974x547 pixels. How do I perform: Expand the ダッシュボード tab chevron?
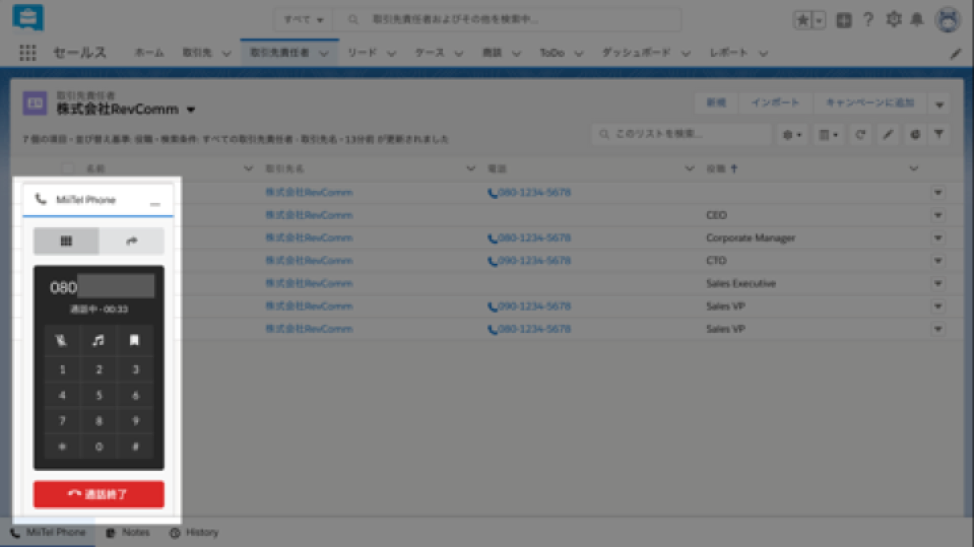[x=685, y=54]
